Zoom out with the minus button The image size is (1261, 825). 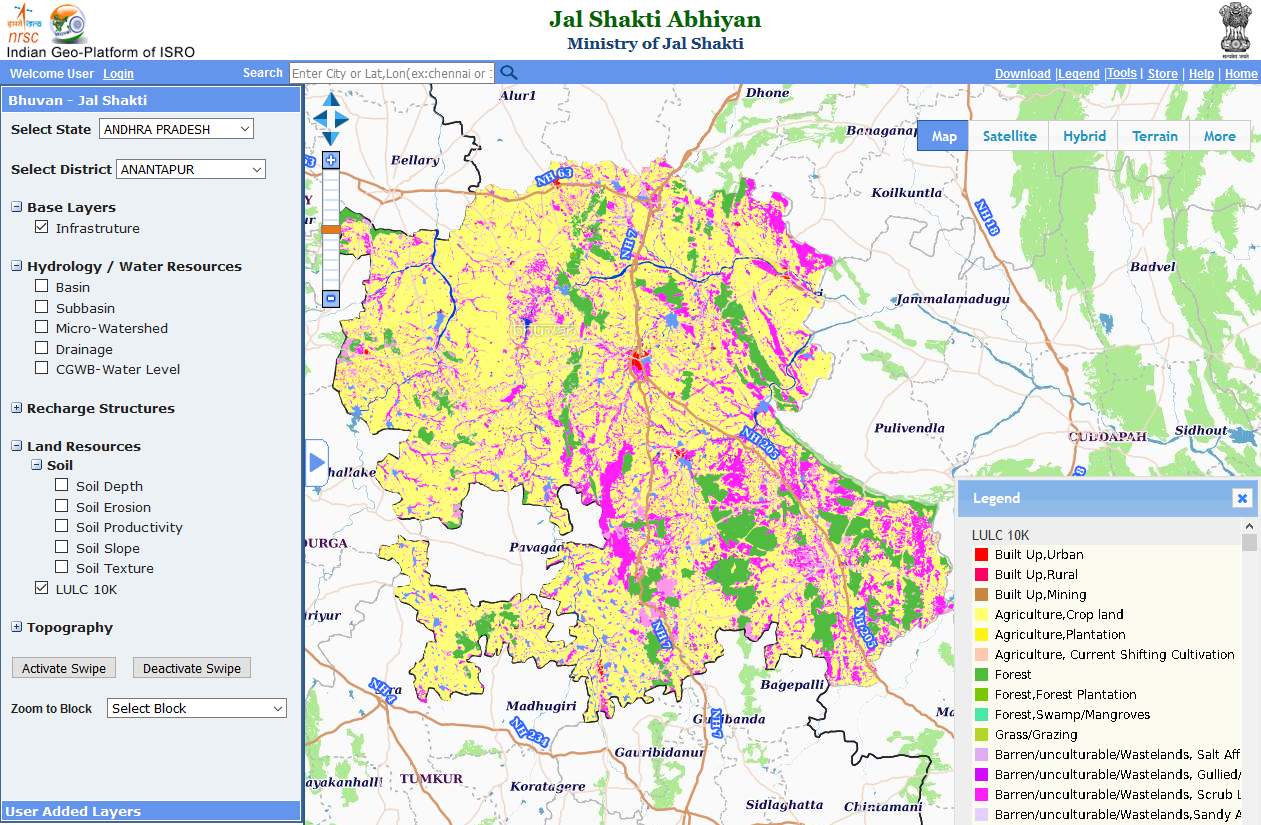[332, 298]
